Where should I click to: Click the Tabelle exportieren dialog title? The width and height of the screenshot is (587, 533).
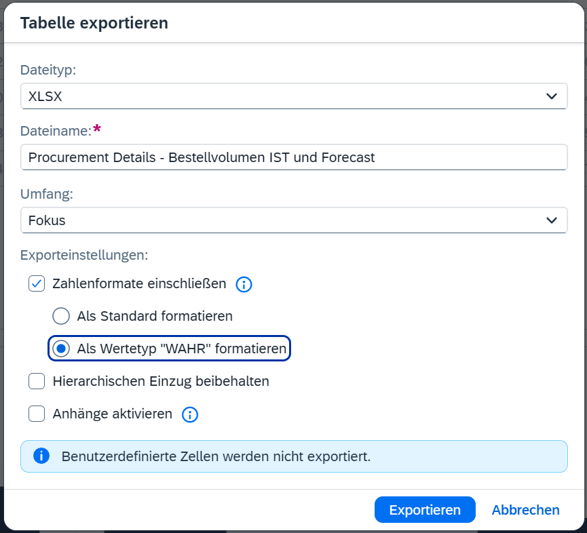(x=94, y=23)
